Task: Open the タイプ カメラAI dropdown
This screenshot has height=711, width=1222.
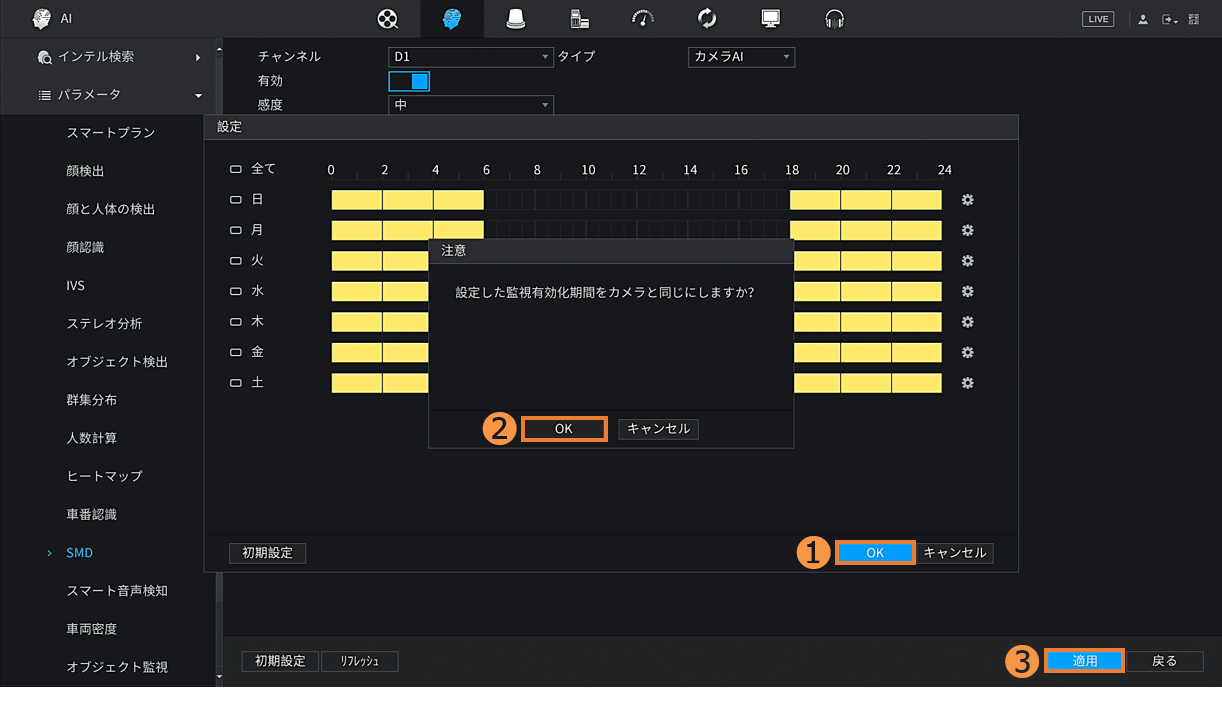Action: [741, 57]
